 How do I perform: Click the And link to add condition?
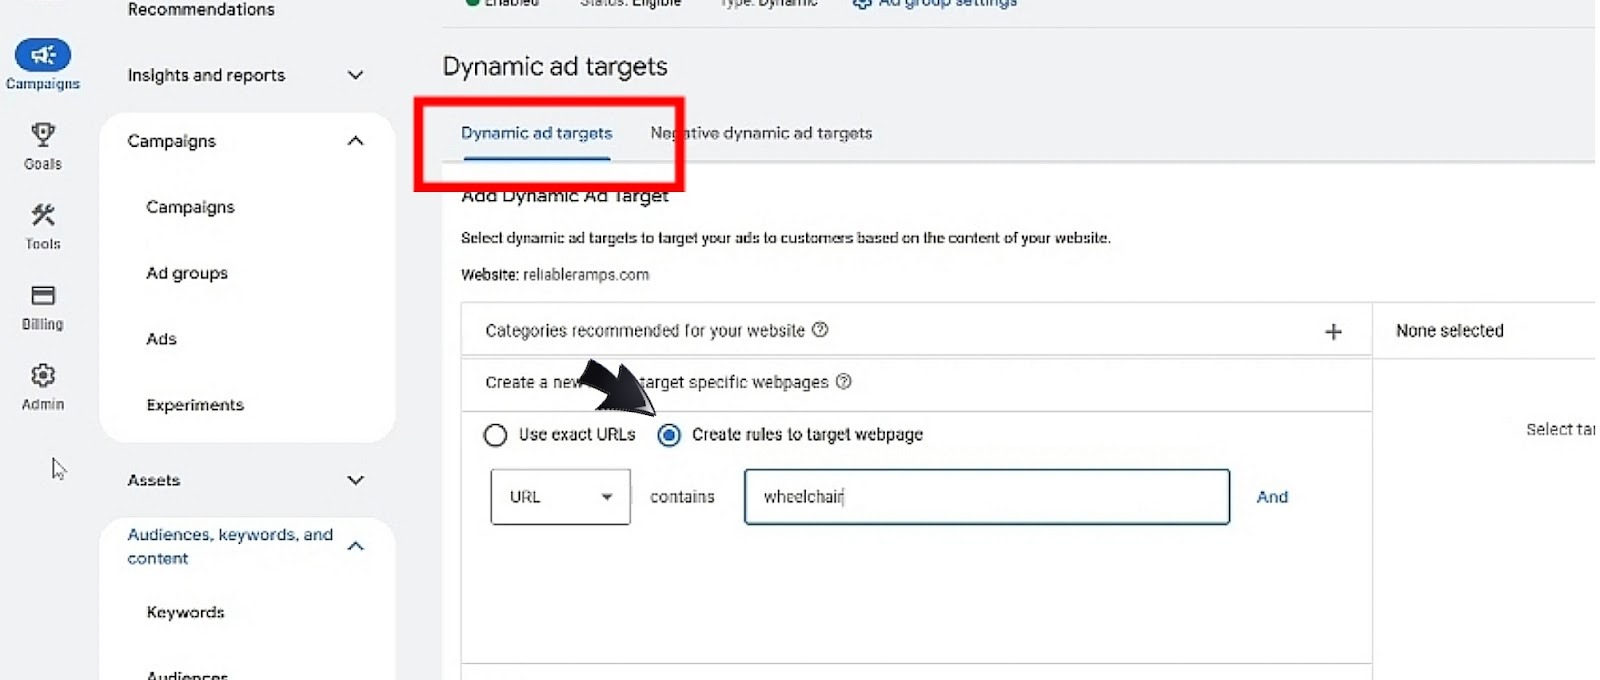[1272, 497]
